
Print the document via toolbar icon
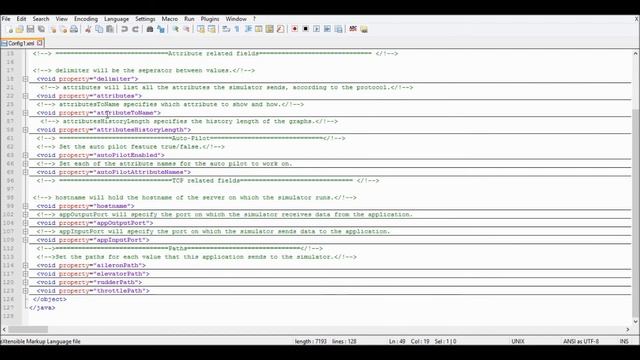click(74, 29)
